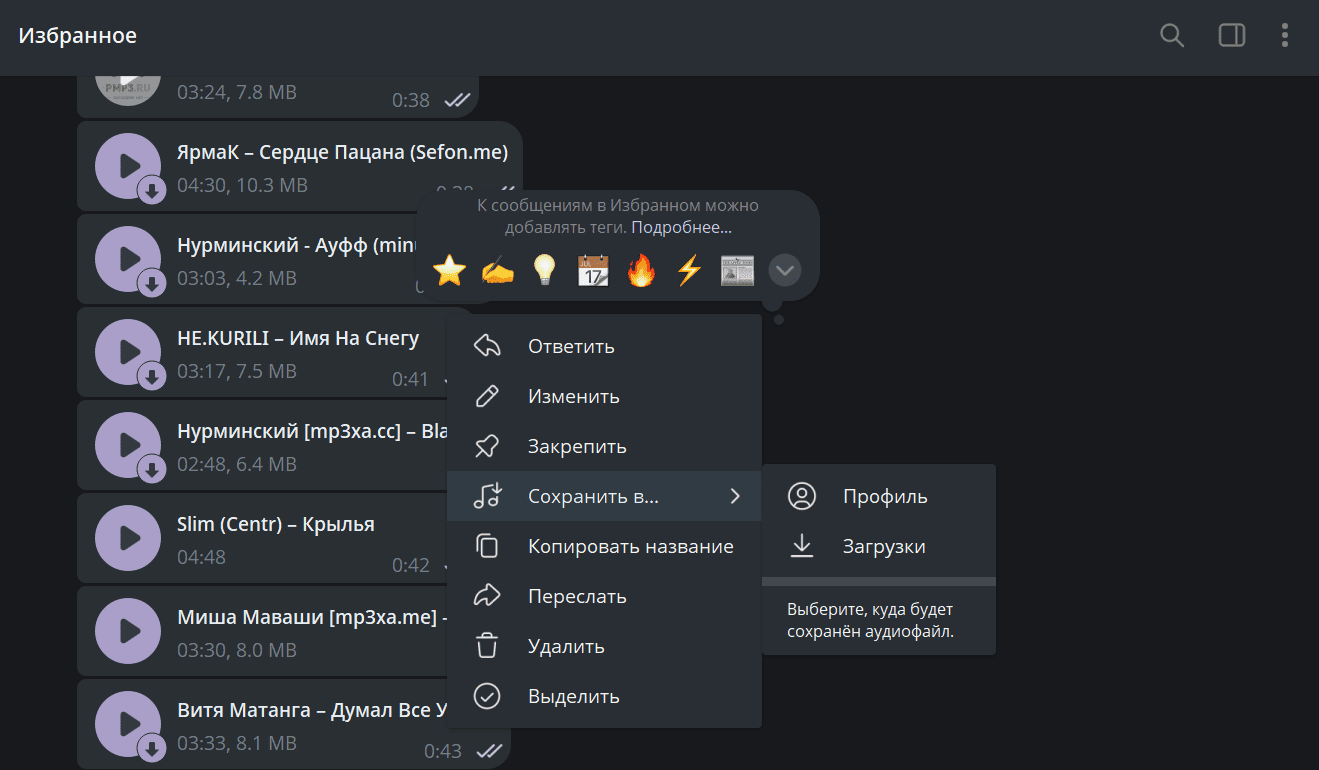Viewport: 1319px width, 770px height.
Task: Add the calendar emoji tag
Action: pos(592,270)
